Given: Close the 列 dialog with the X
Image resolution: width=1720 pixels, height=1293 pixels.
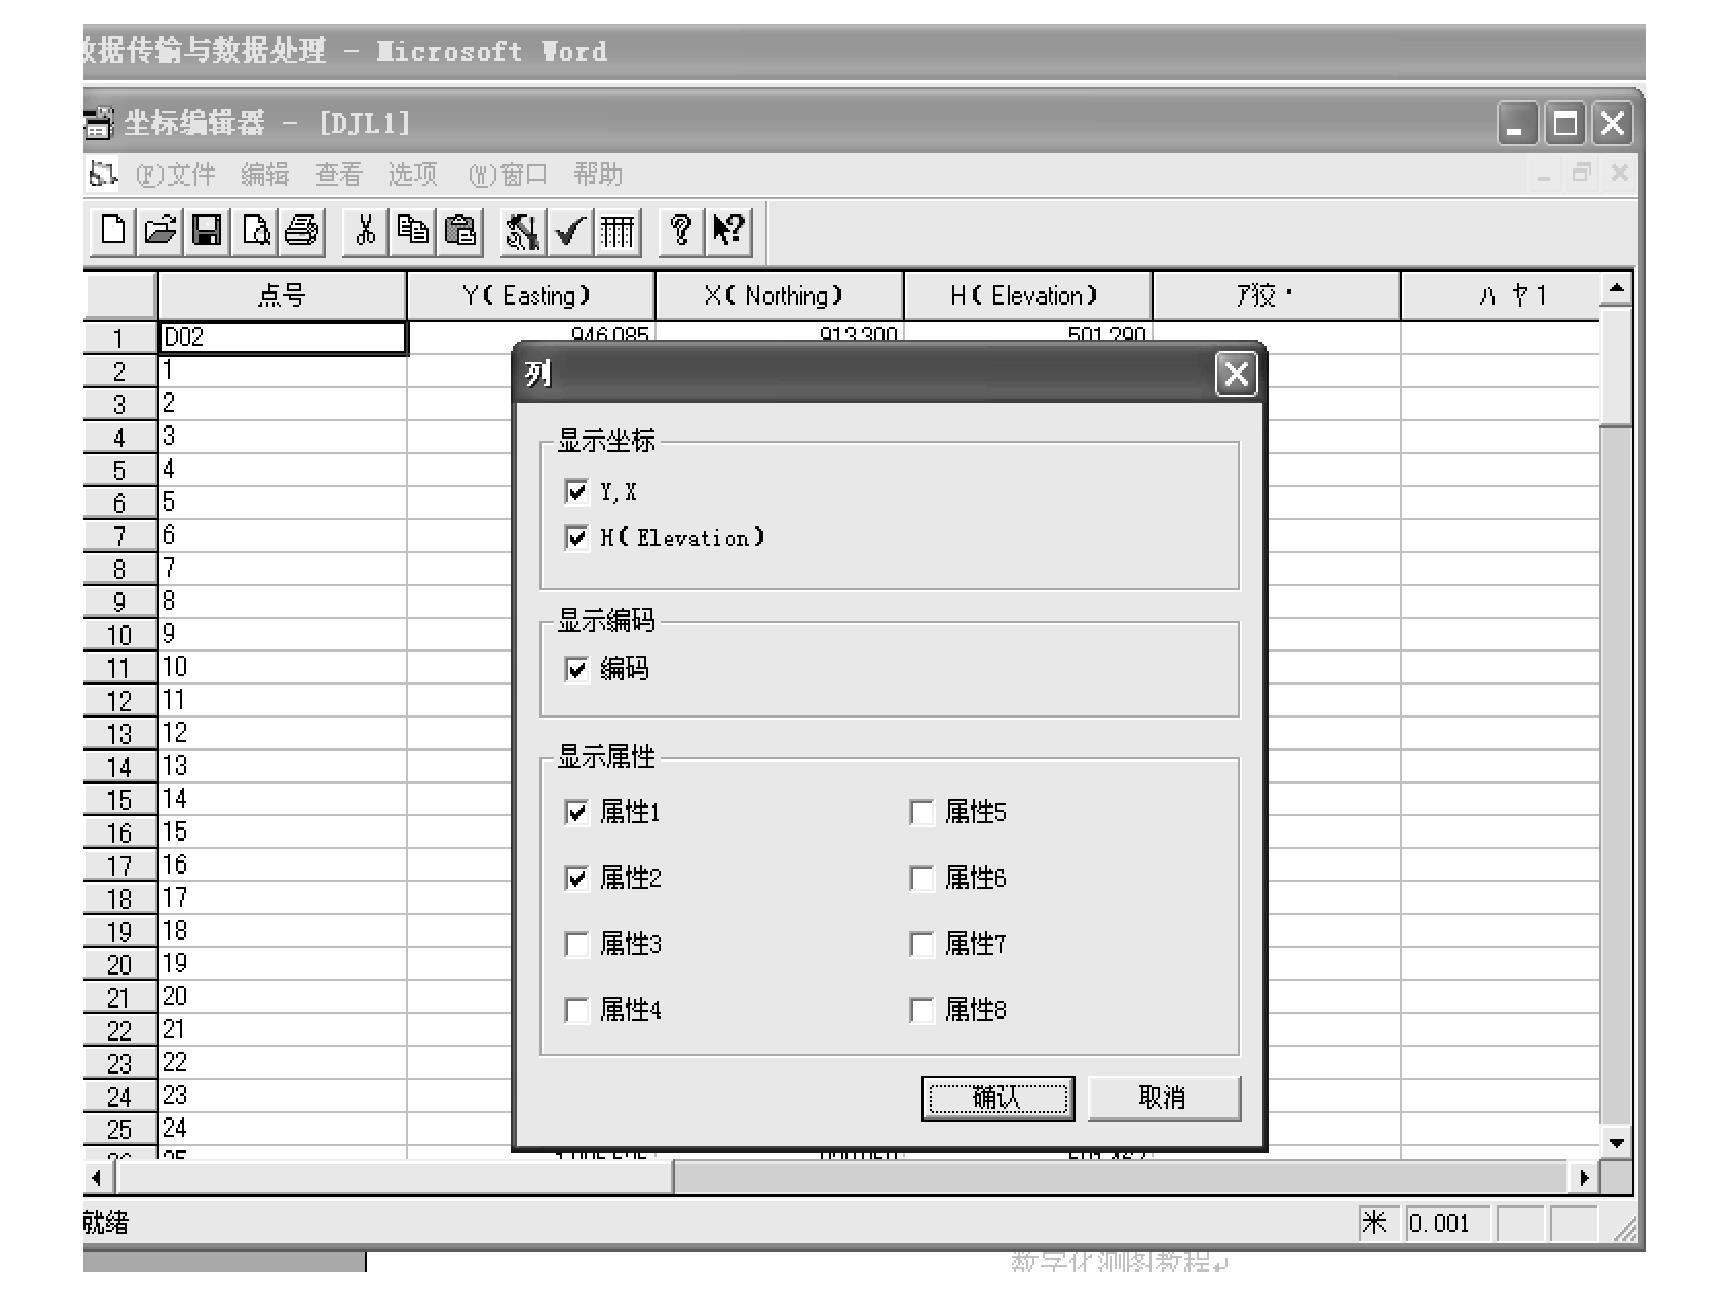Looking at the screenshot, I should (1236, 375).
